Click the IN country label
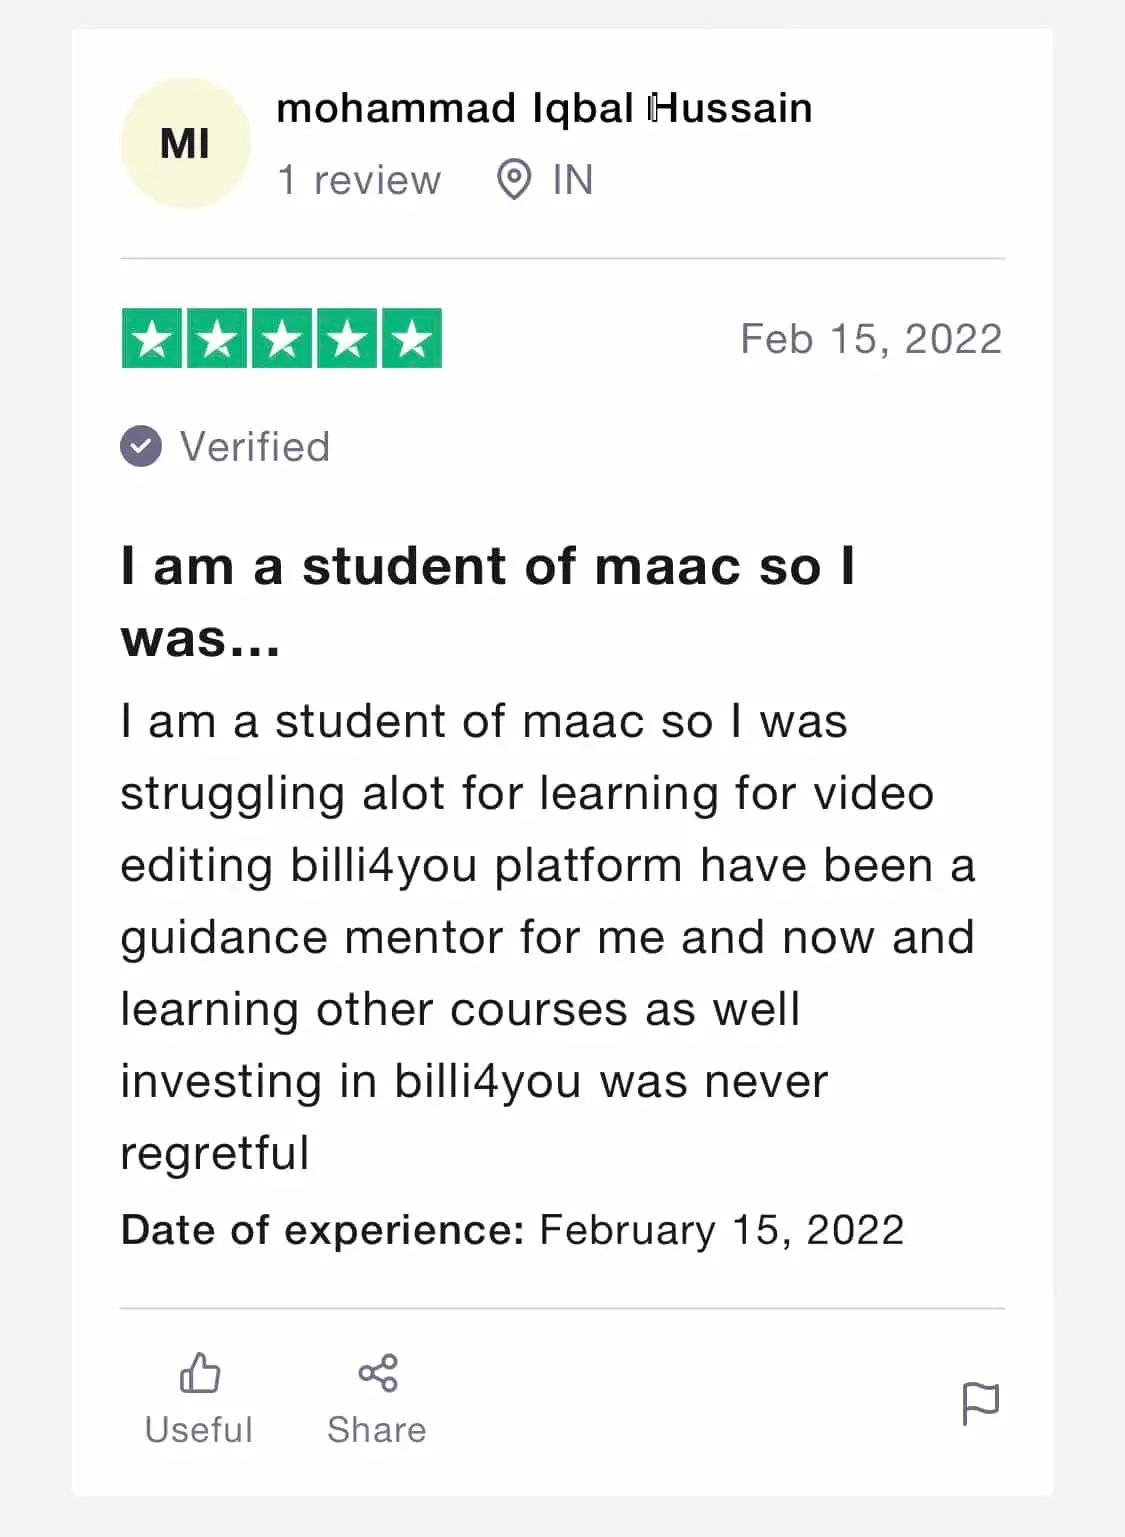The image size is (1125, 1537). 573,180
